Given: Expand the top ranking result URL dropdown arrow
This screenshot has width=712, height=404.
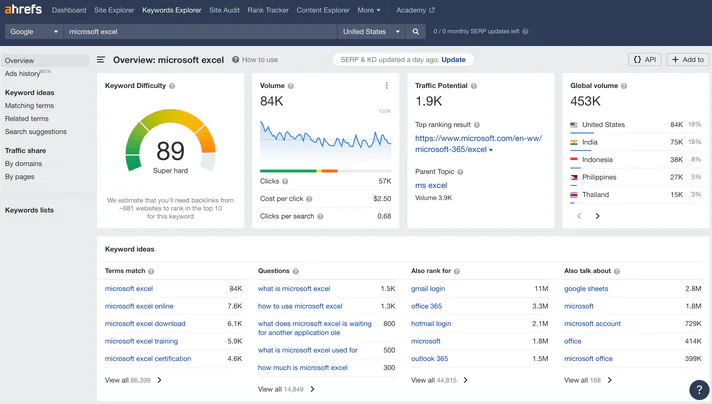Looking at the screenshot, I should click(x=491, y=150).
